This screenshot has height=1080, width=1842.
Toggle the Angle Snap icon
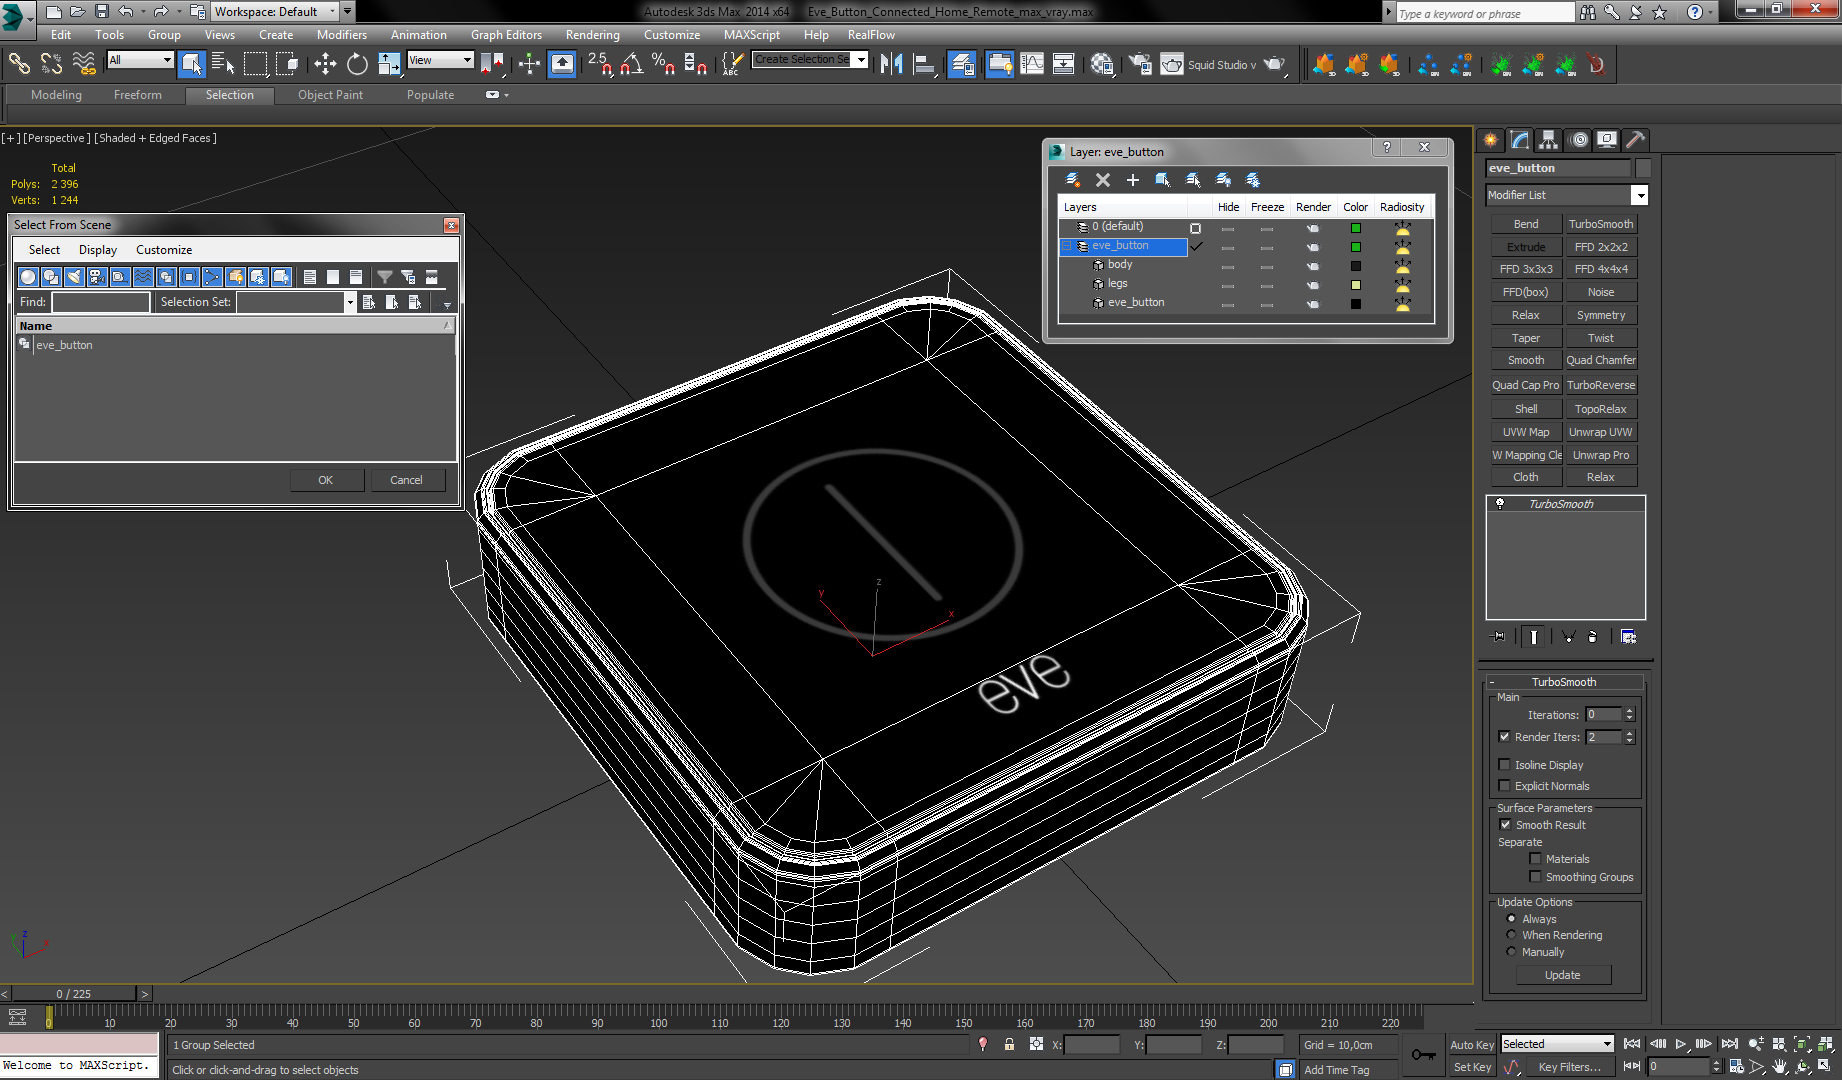coord(631,64)
